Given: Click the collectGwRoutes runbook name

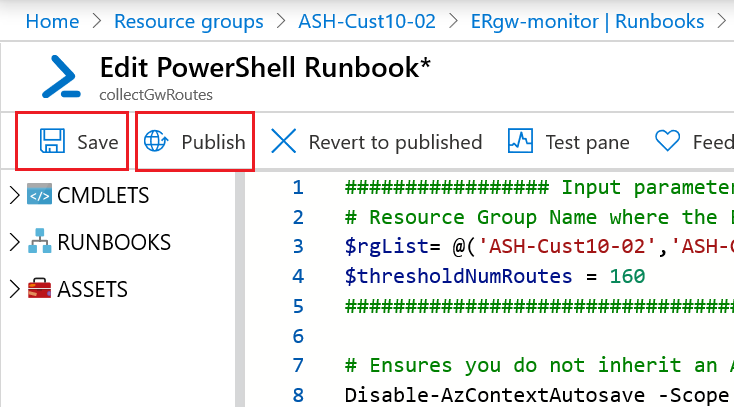Looking at the screenshot, I should pyautogui.click(x=156, y=95).
